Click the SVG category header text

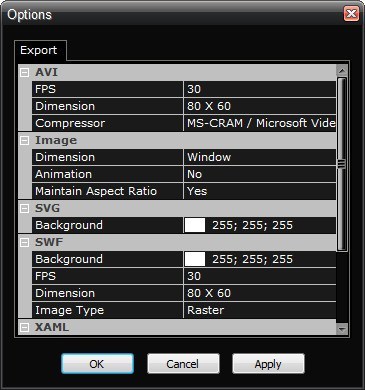[48, 208]
